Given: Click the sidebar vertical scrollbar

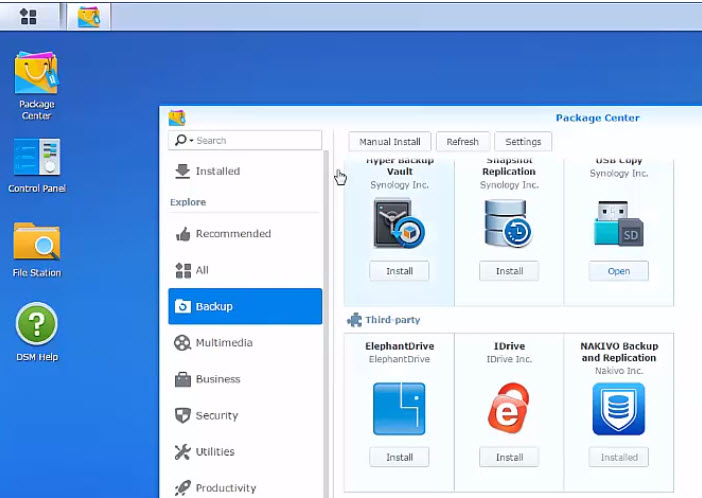Looking at the screenshot, I should pyautogui.click(x=326, y=324).
